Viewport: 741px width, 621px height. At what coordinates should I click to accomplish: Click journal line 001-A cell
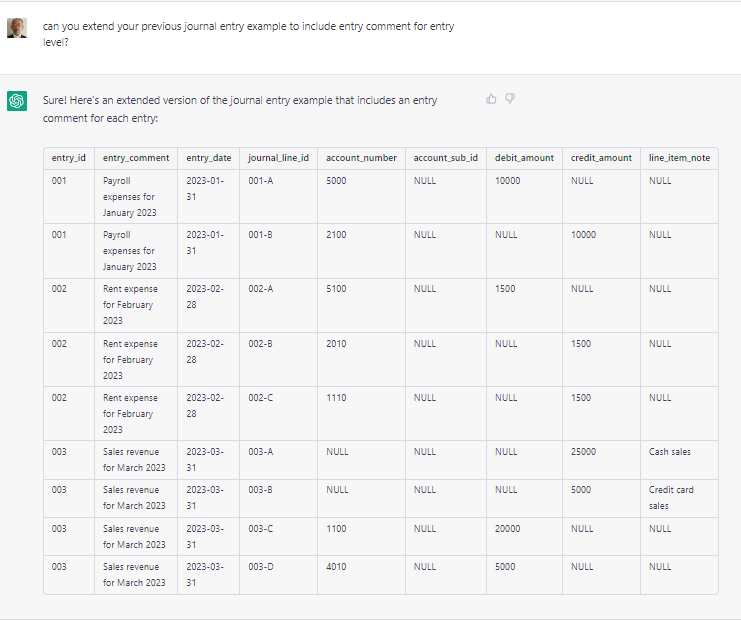tap(278, 197)
